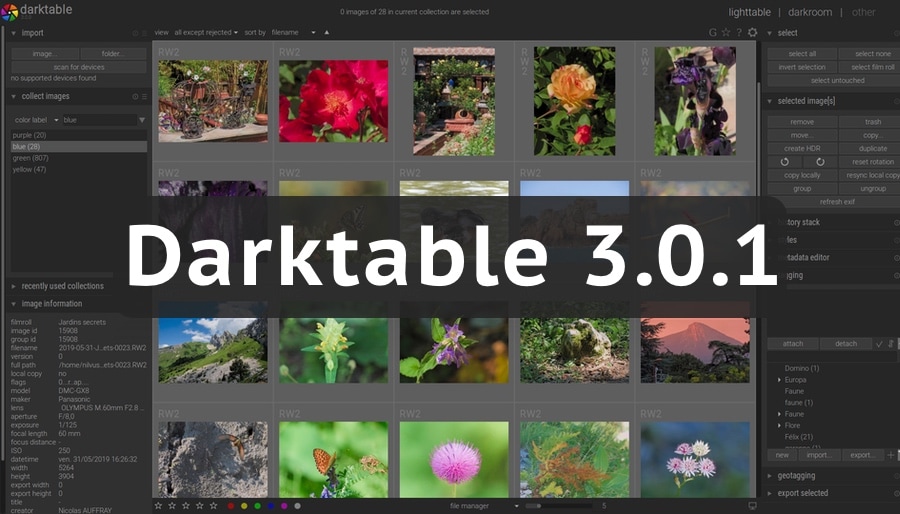Image resolution: width=900 pixels, height=514 pixels.
Task: Rate image with second star in bottom bar
Action: point(172,506)
